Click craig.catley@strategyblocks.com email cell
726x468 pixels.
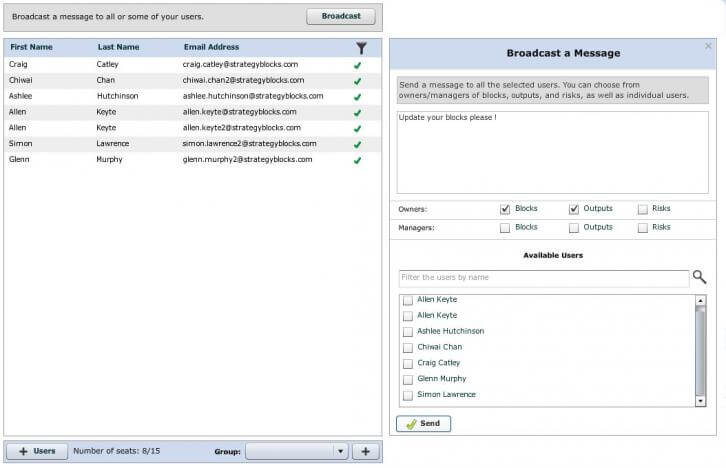click(240, 64)
